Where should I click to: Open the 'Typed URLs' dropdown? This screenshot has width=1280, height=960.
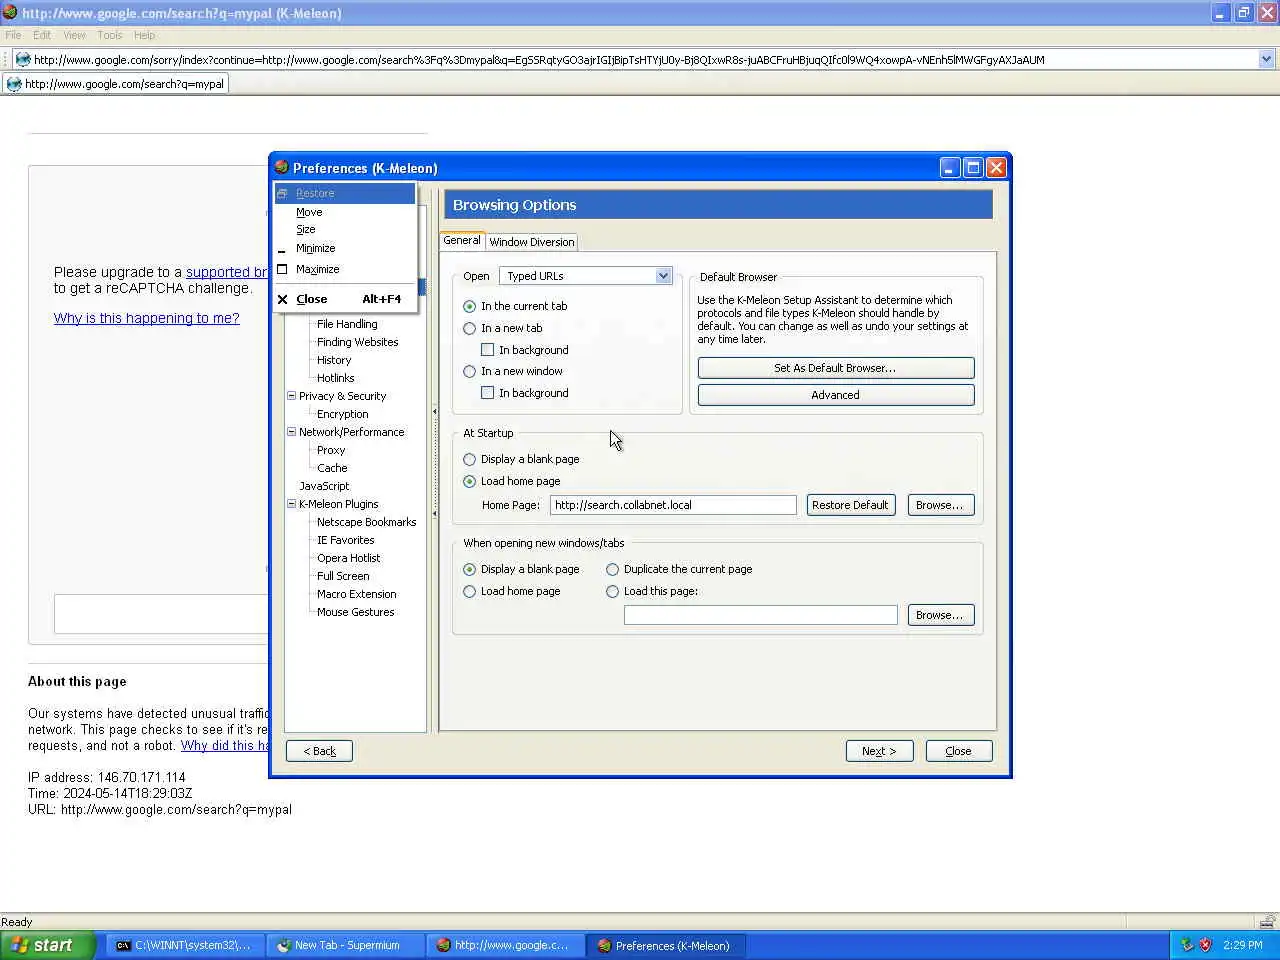(586, 276)
